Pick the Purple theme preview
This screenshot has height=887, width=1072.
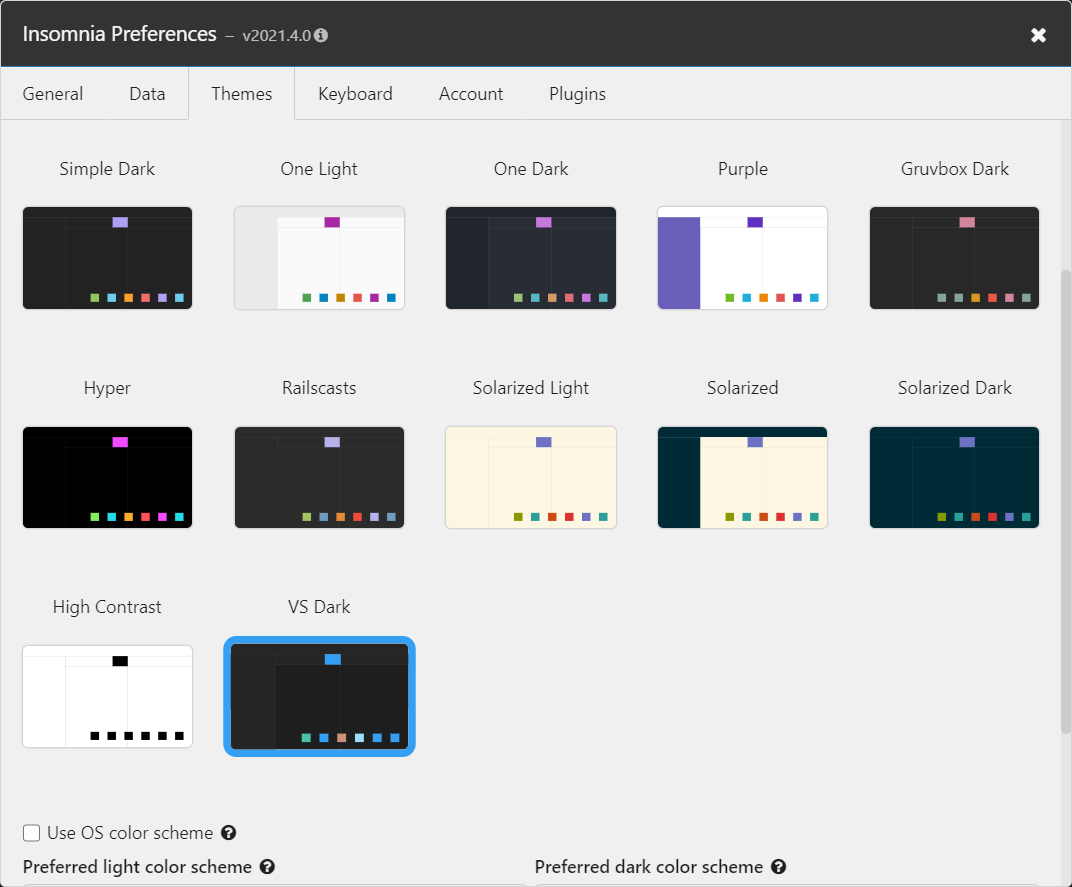742,258
